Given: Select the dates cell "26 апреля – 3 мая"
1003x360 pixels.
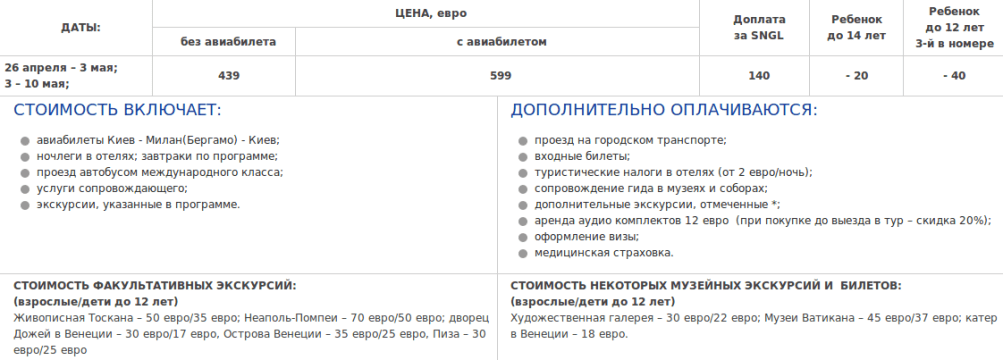Looking at the screenshot, I should (x=61, y=67).
